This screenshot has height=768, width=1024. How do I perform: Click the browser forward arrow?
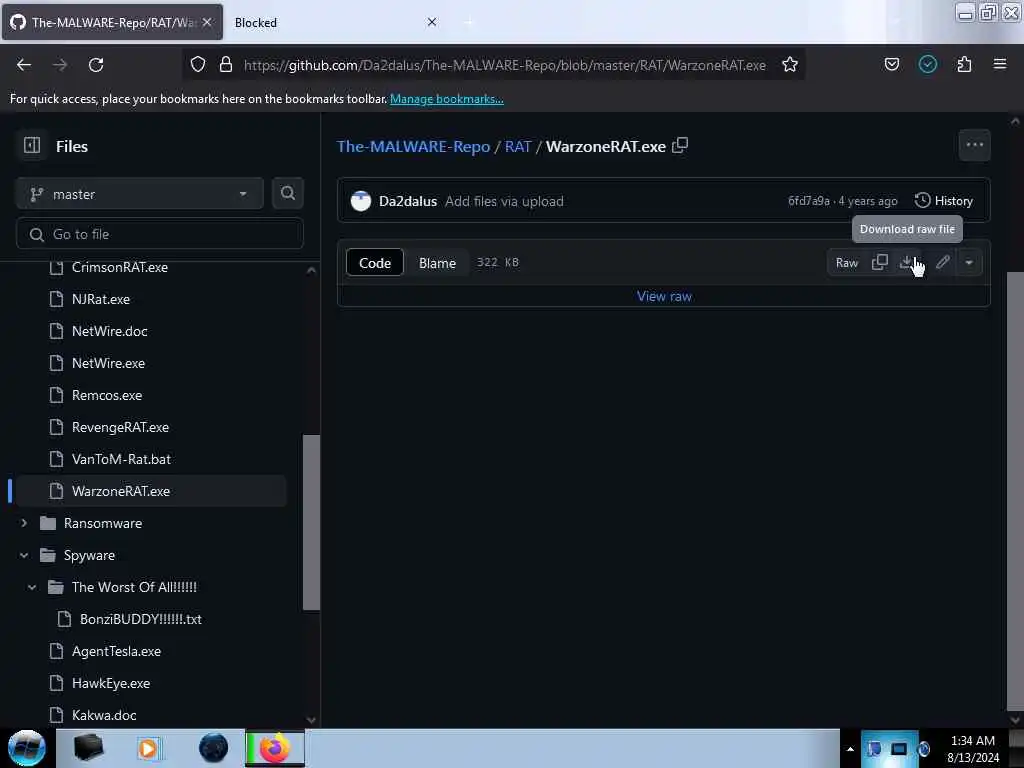[x=59, y=65]
